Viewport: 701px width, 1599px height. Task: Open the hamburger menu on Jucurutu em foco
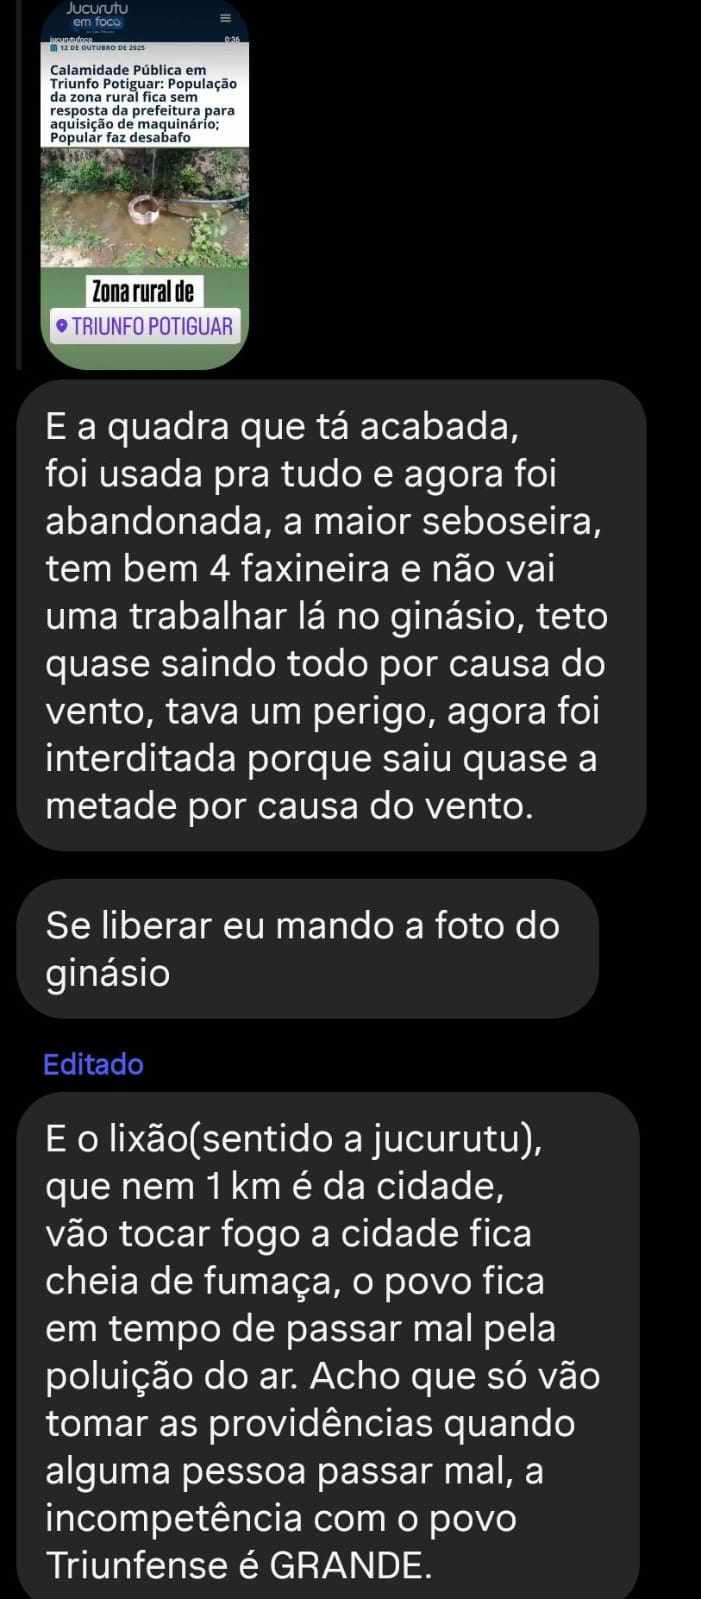224,18
